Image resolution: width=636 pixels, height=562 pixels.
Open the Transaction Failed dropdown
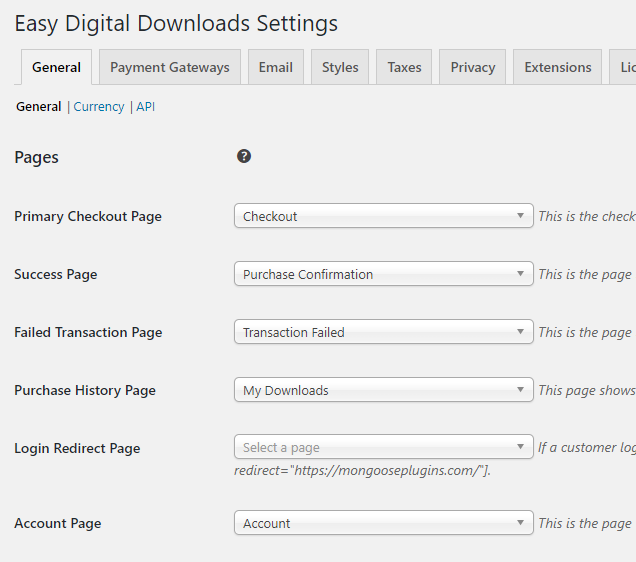tap(384, 332)
